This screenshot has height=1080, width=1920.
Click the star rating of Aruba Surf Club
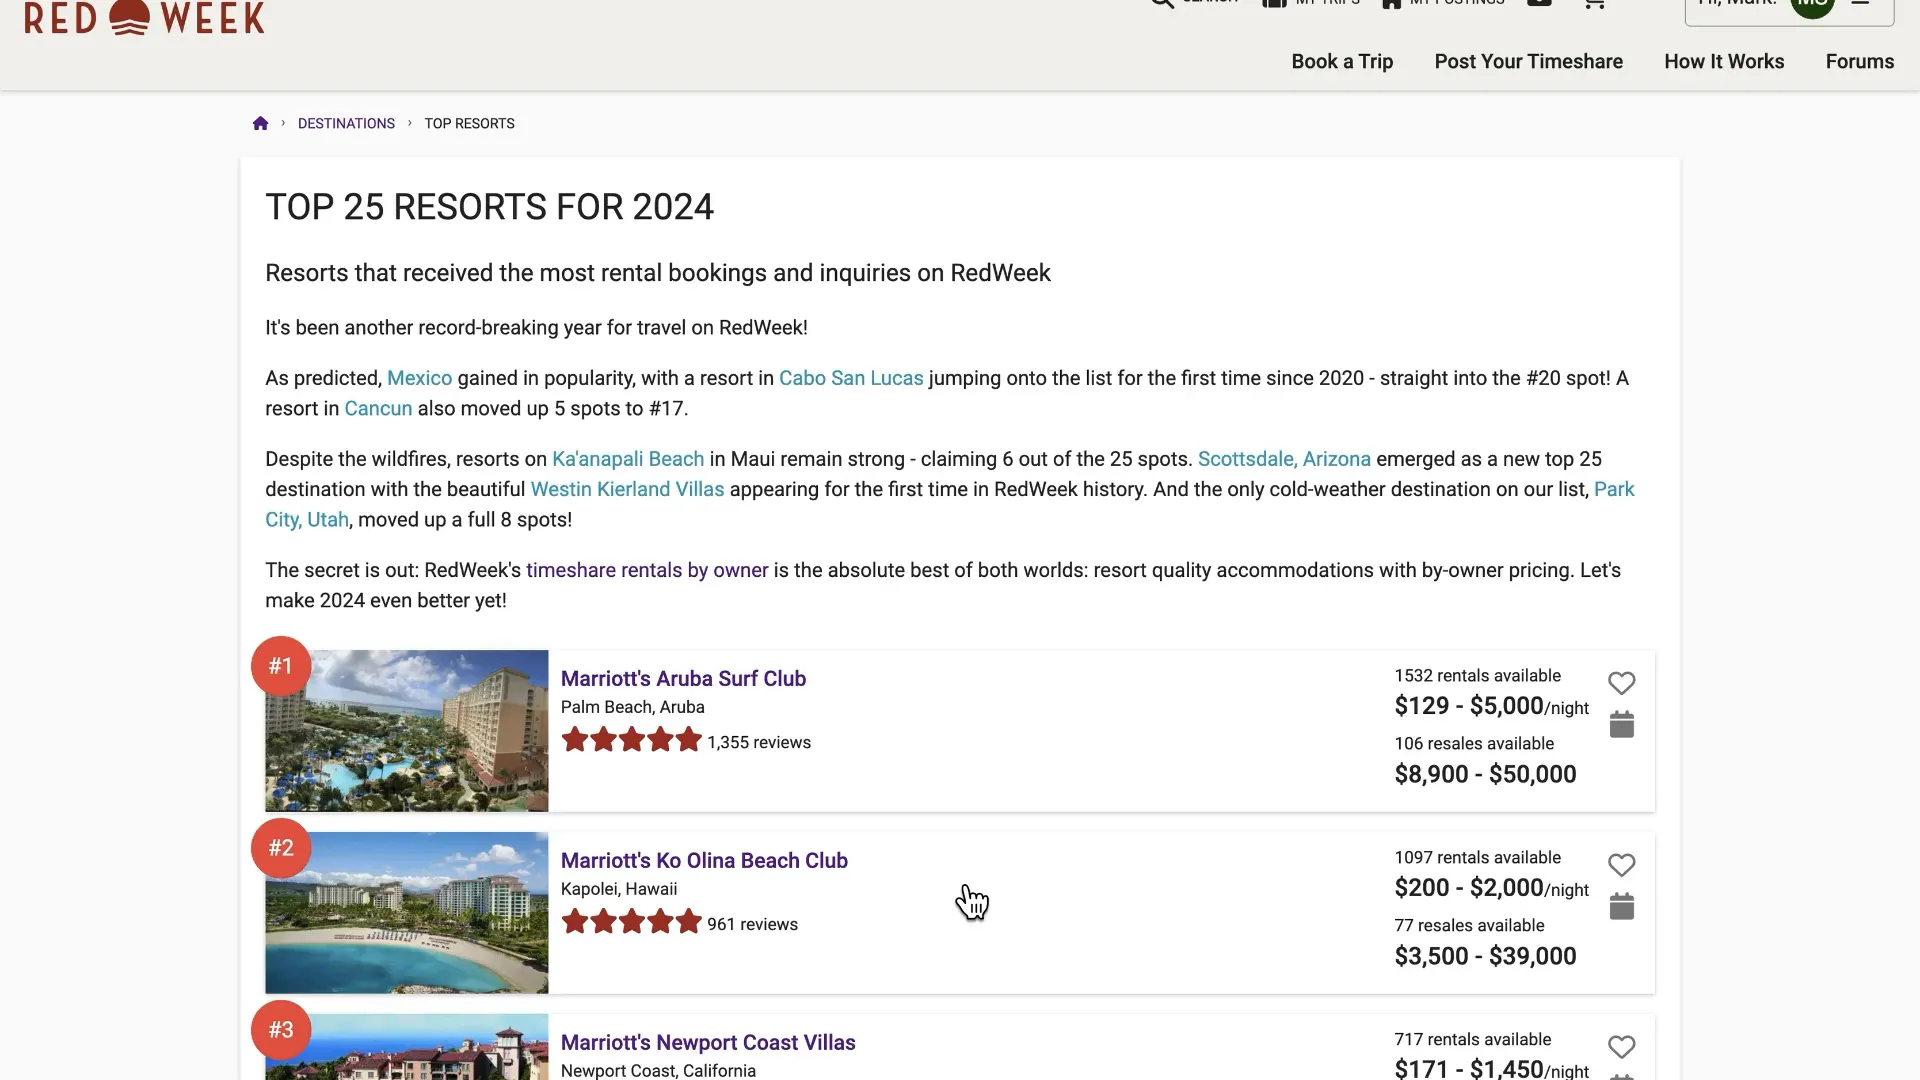tap(631, 741)
